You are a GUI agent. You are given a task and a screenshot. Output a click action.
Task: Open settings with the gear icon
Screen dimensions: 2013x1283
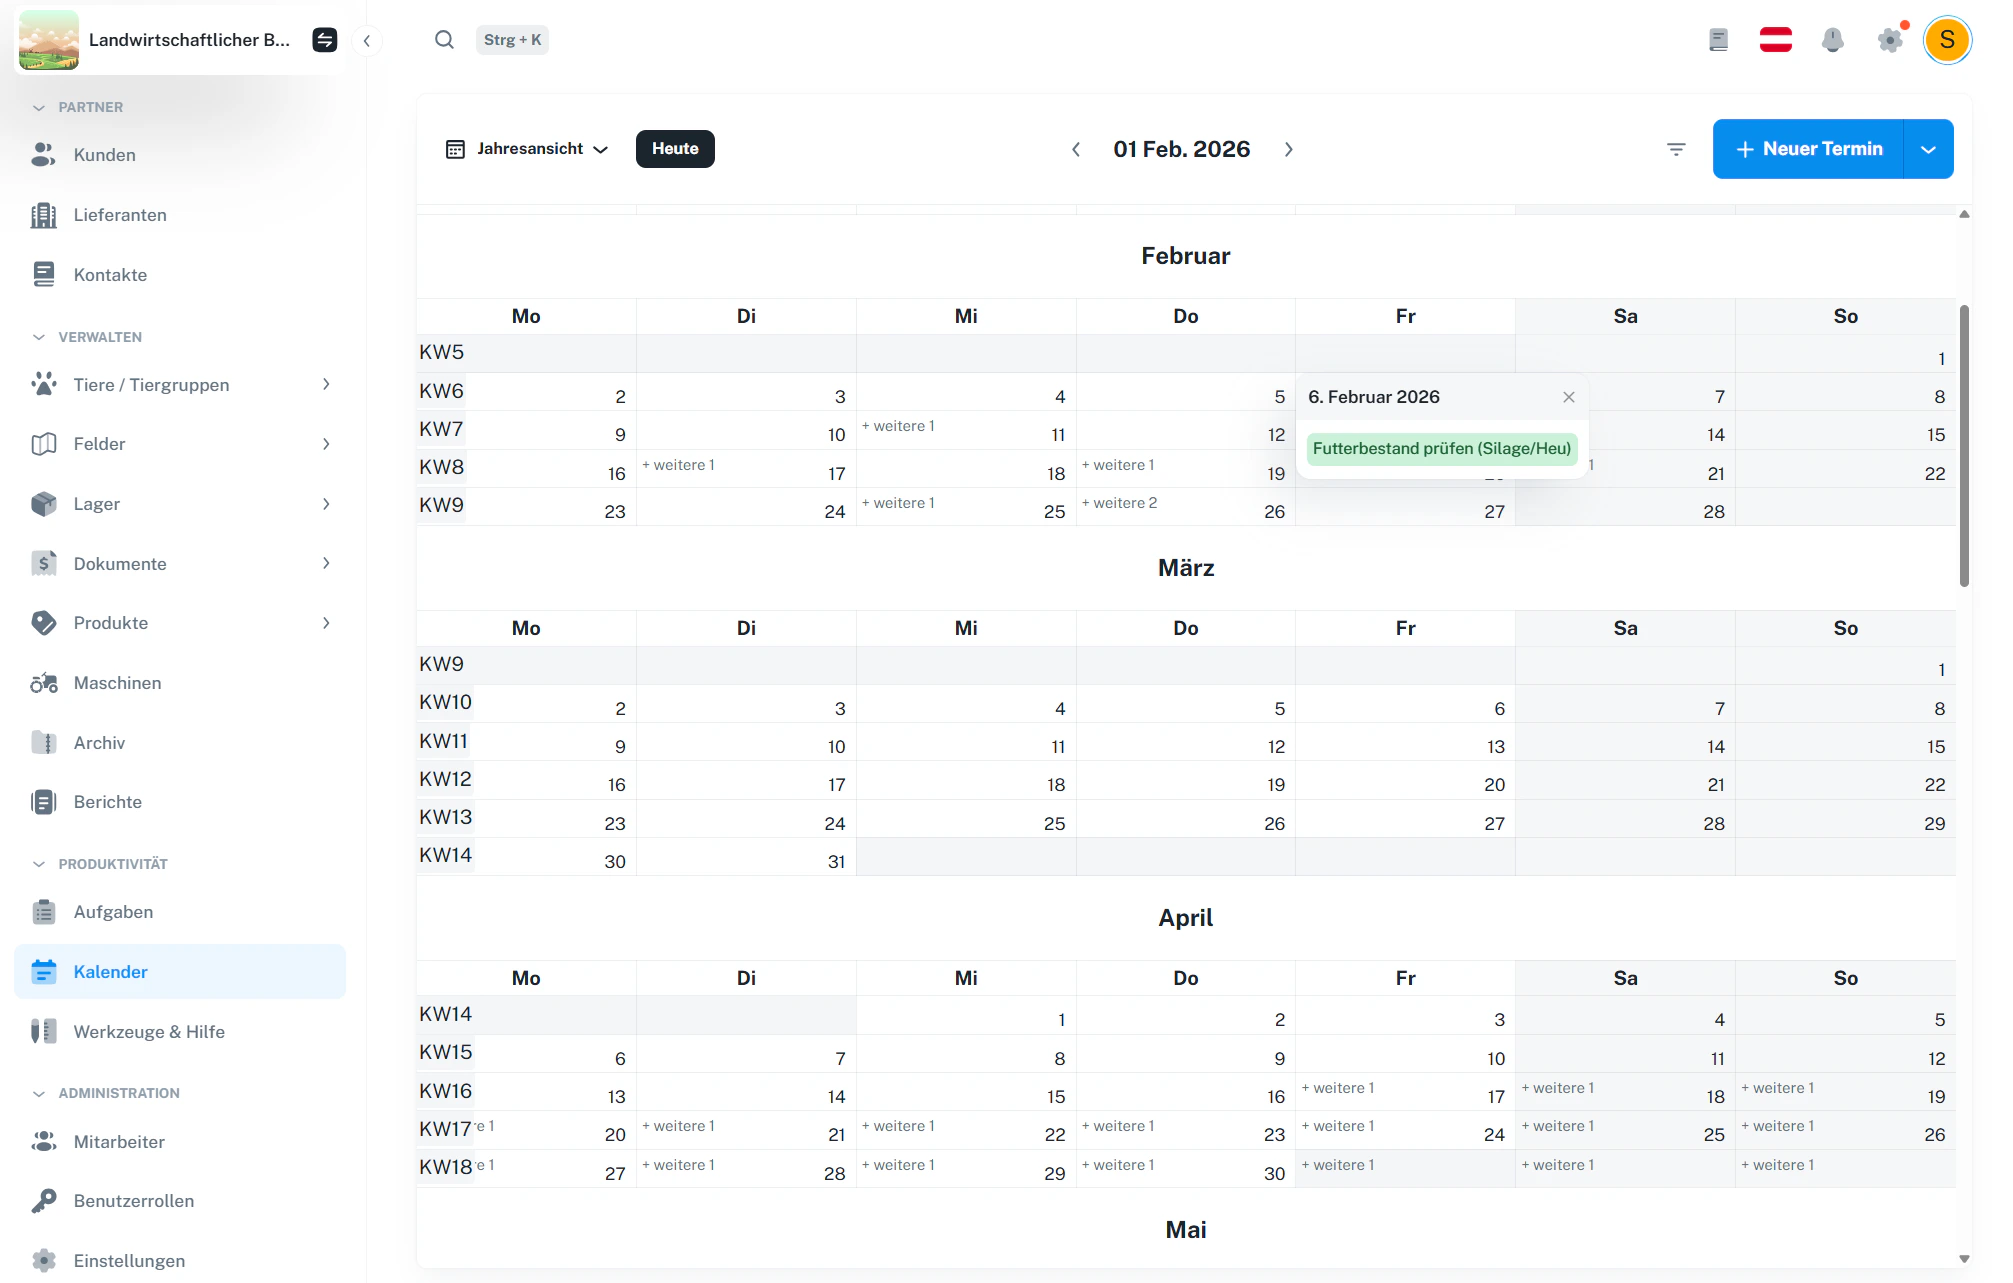pos(1889,40)
